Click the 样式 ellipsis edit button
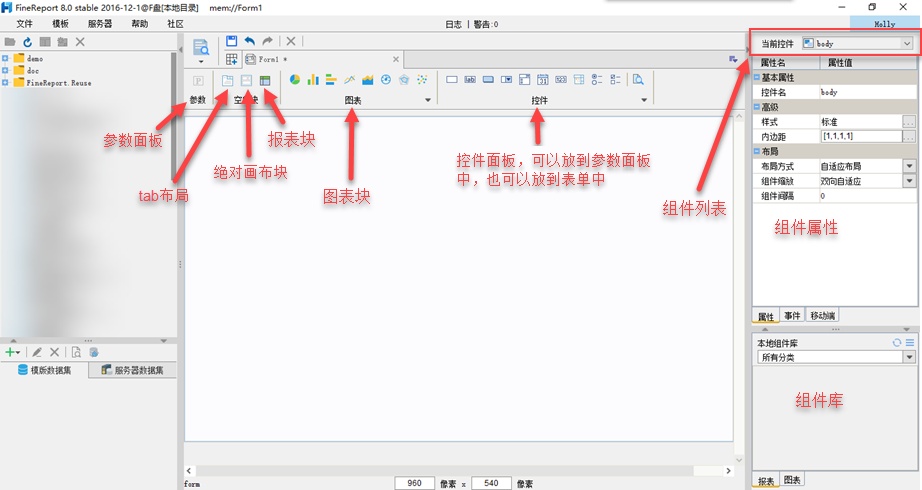 pyautogui.click(x=909, y=122)
